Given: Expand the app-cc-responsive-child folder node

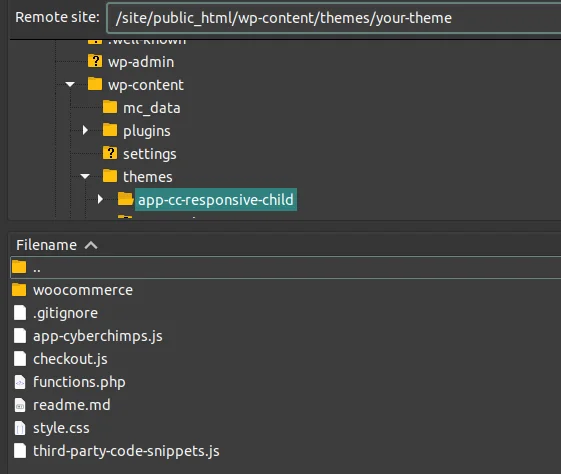Looking at the screenshot, I should 100,199.
